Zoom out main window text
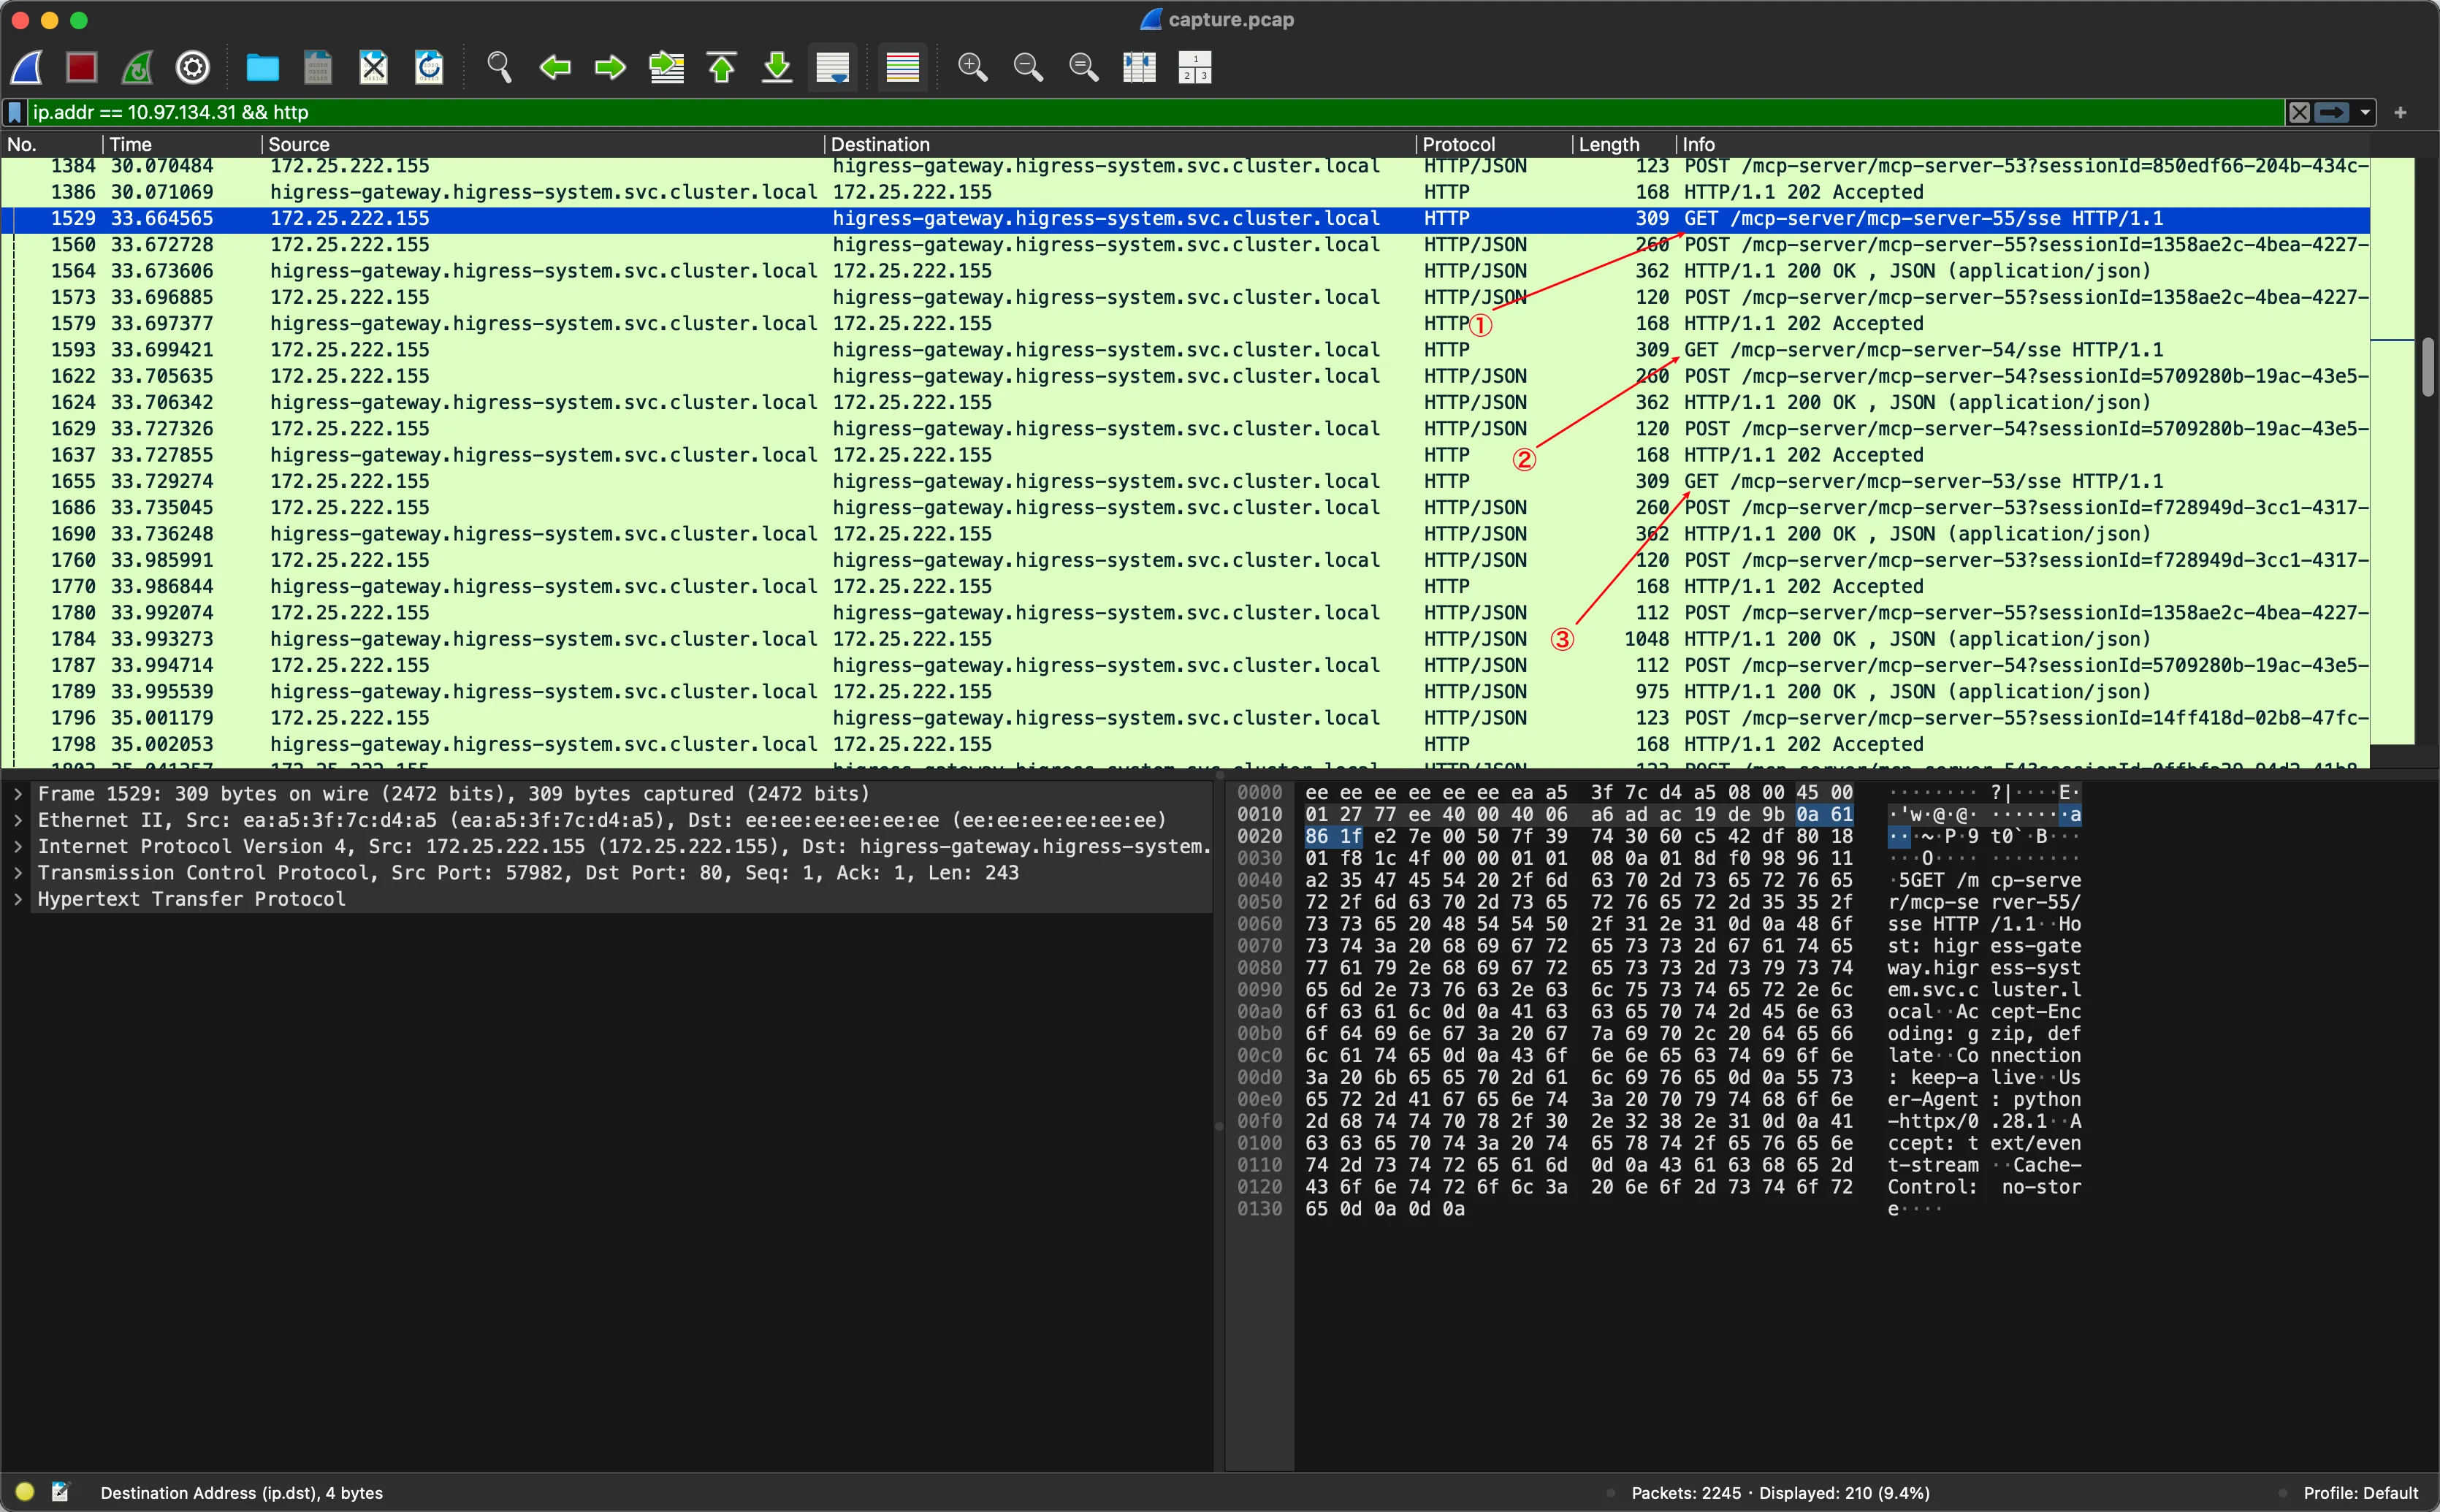Viewport: 2440px width, 1512px height. [1028, 67]
